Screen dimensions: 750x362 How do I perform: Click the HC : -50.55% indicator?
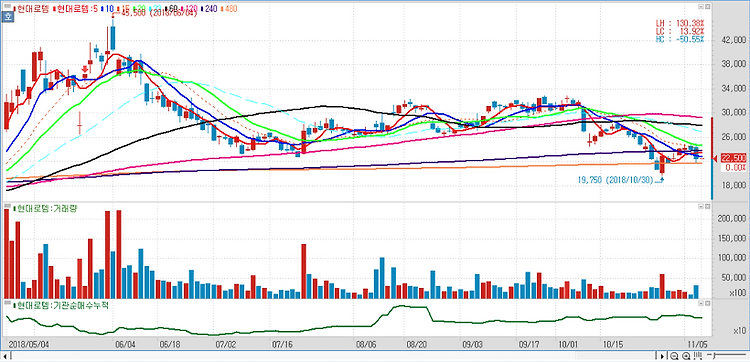pos(680,39)
